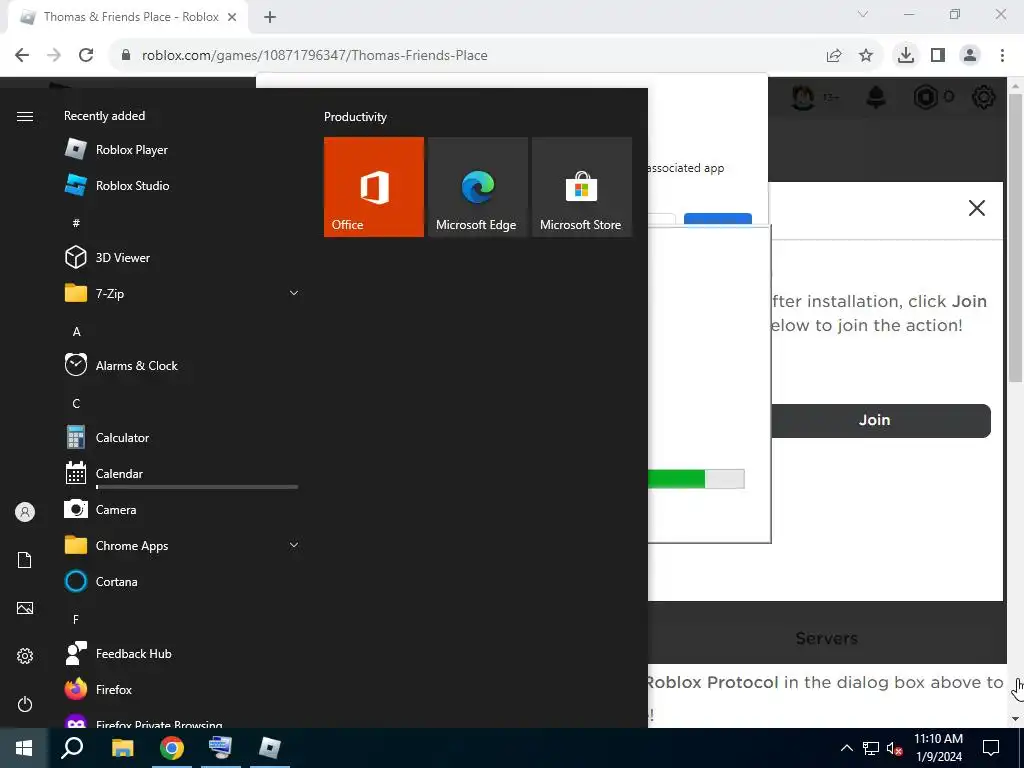The width and height of the screenshot is (1024, 768).
Task: Bookmark this page with the star icon
Action: [x=866, y=56]
